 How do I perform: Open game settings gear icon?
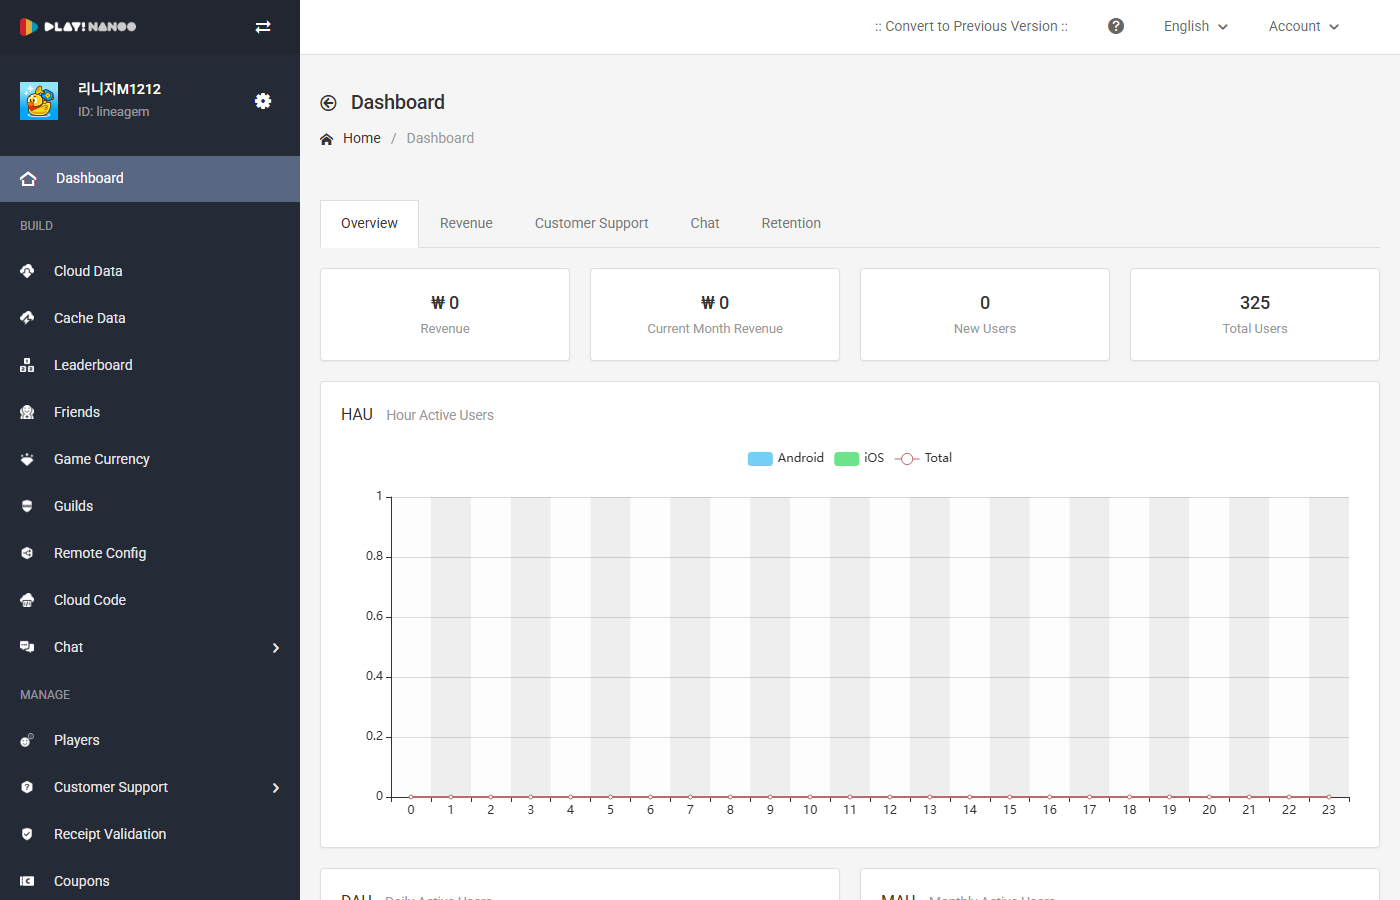click(263, 101)
